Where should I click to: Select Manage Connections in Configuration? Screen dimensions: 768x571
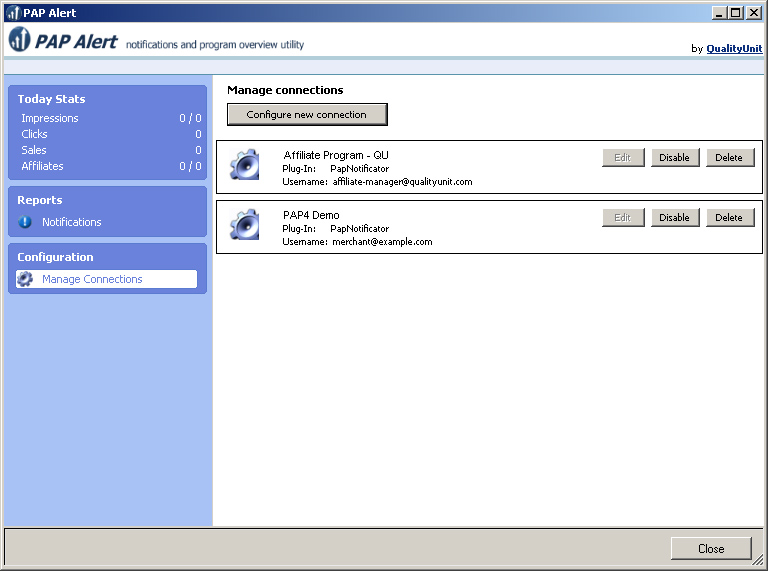coord(106,279)
